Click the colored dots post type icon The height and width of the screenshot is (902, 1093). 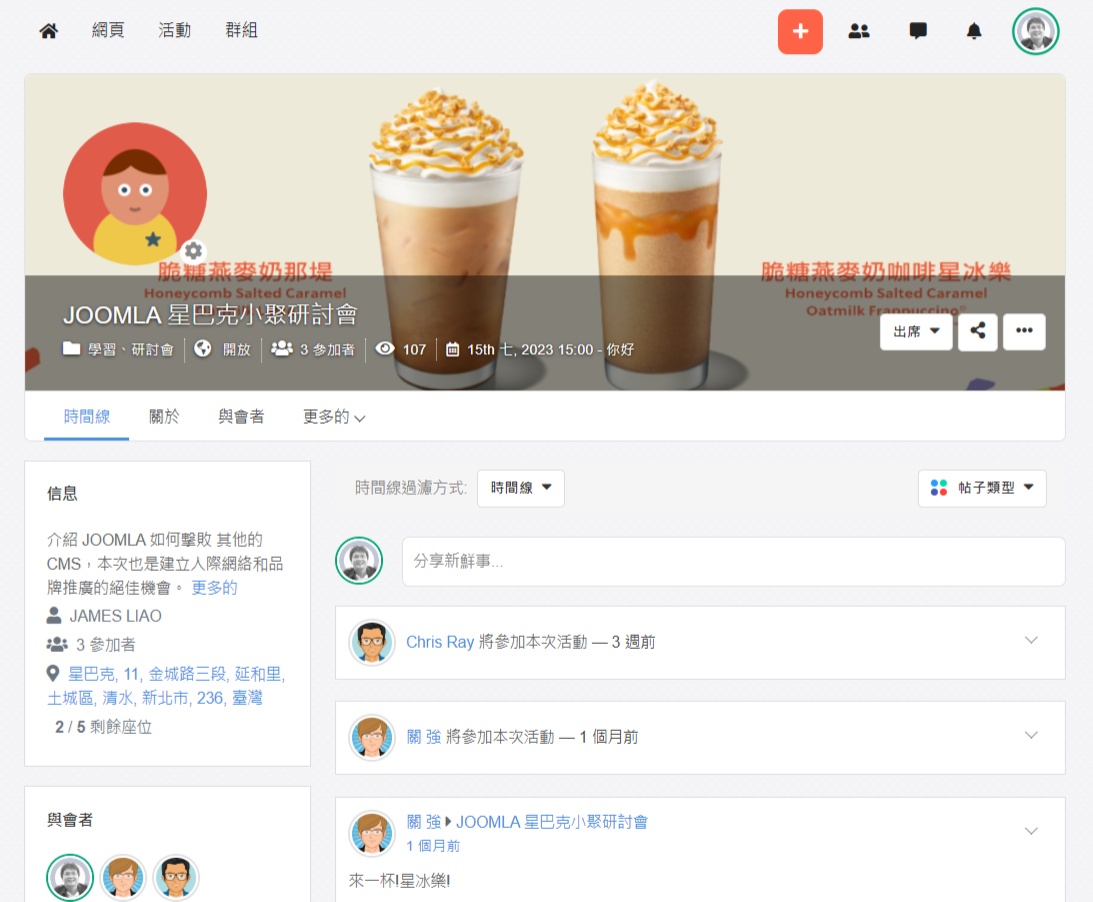[x=939, y=487]
